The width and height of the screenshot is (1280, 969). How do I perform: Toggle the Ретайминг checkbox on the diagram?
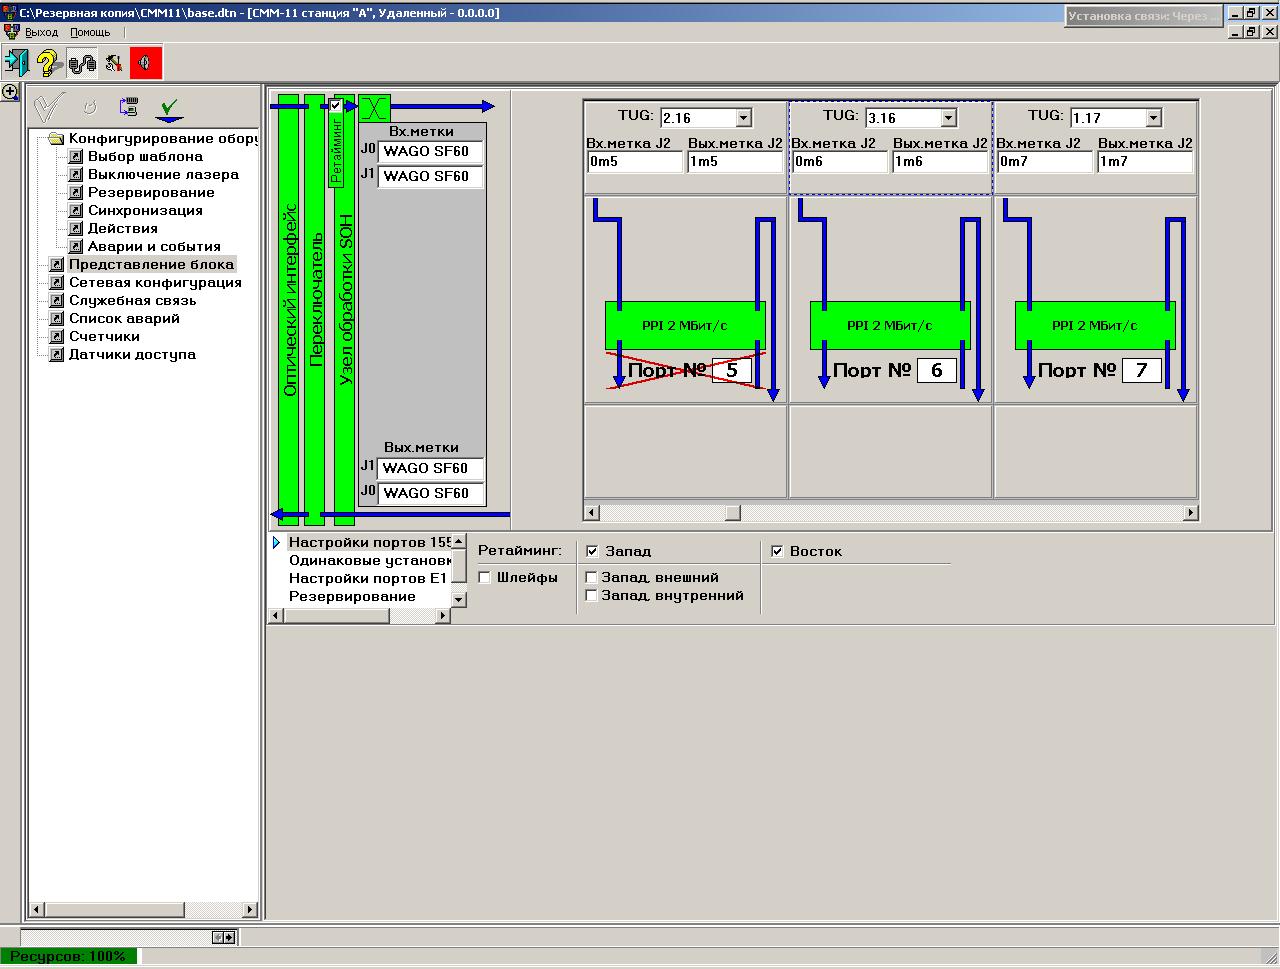pyautogui.click(x=337, y=105)
